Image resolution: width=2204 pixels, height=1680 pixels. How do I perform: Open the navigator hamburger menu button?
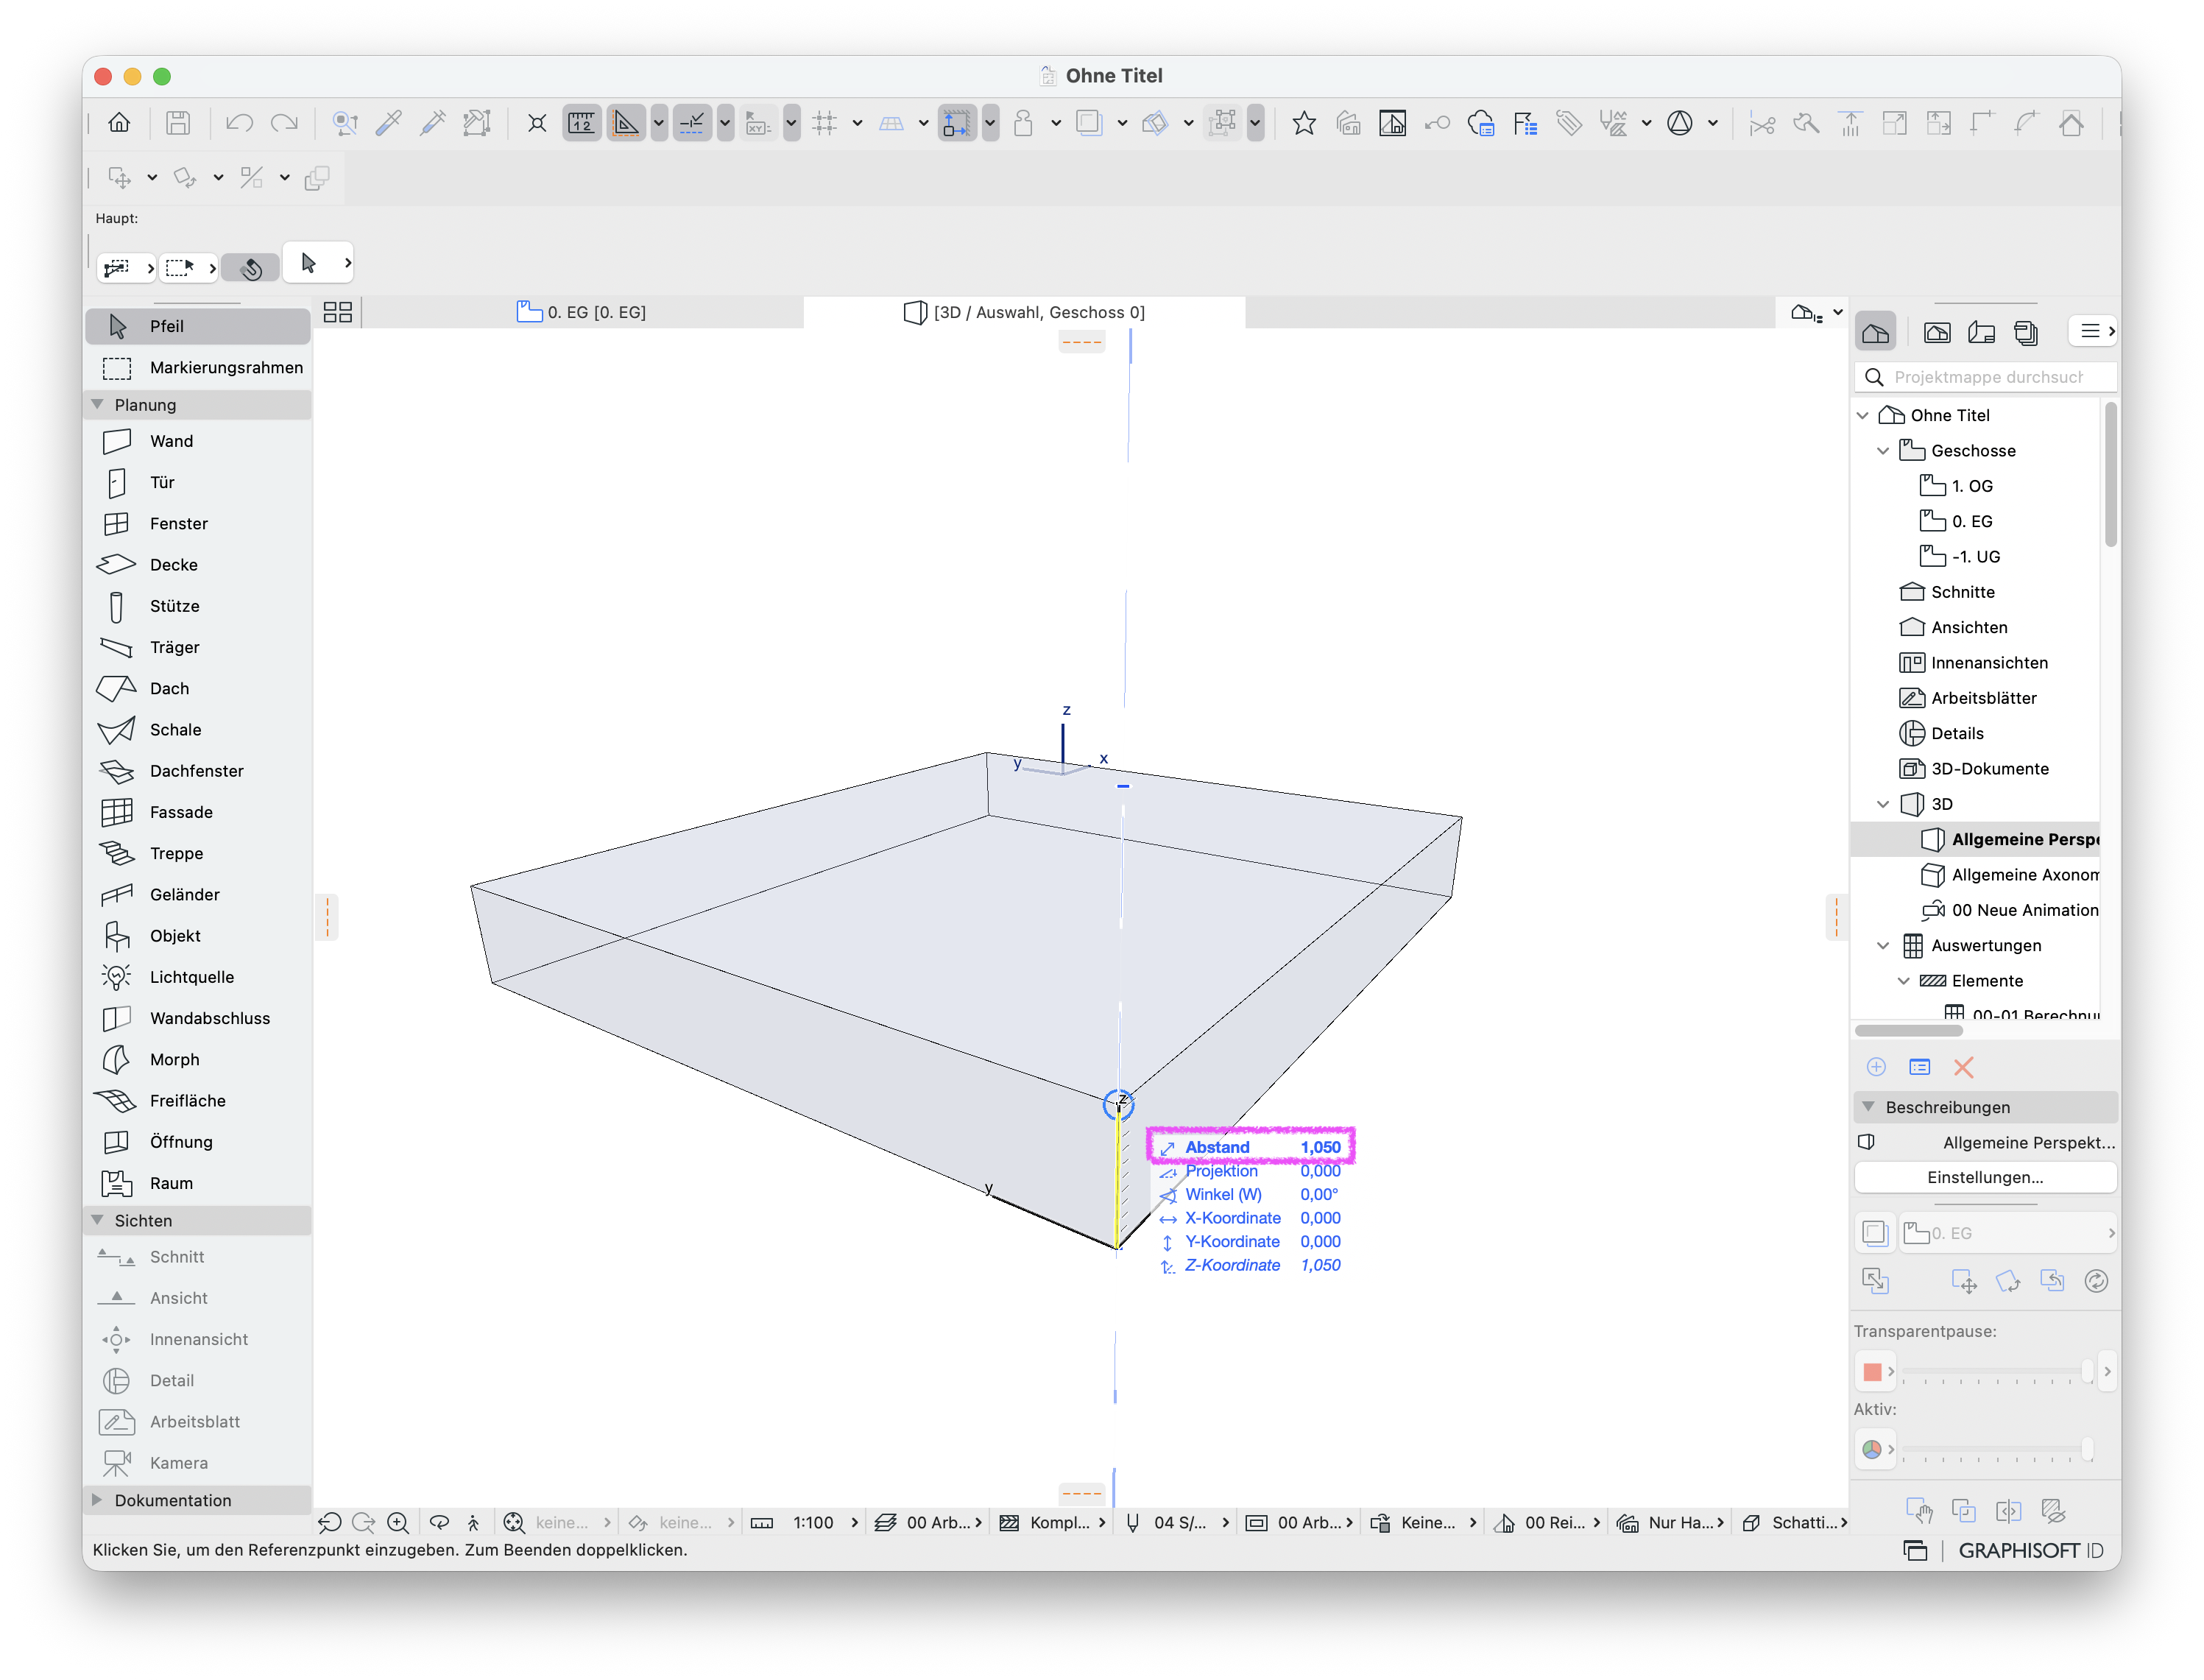click(2094, 331)
